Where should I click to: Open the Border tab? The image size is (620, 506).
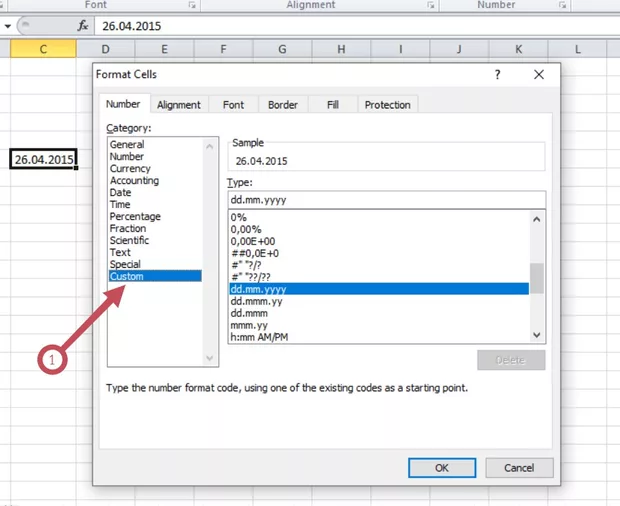click(282, 105)
